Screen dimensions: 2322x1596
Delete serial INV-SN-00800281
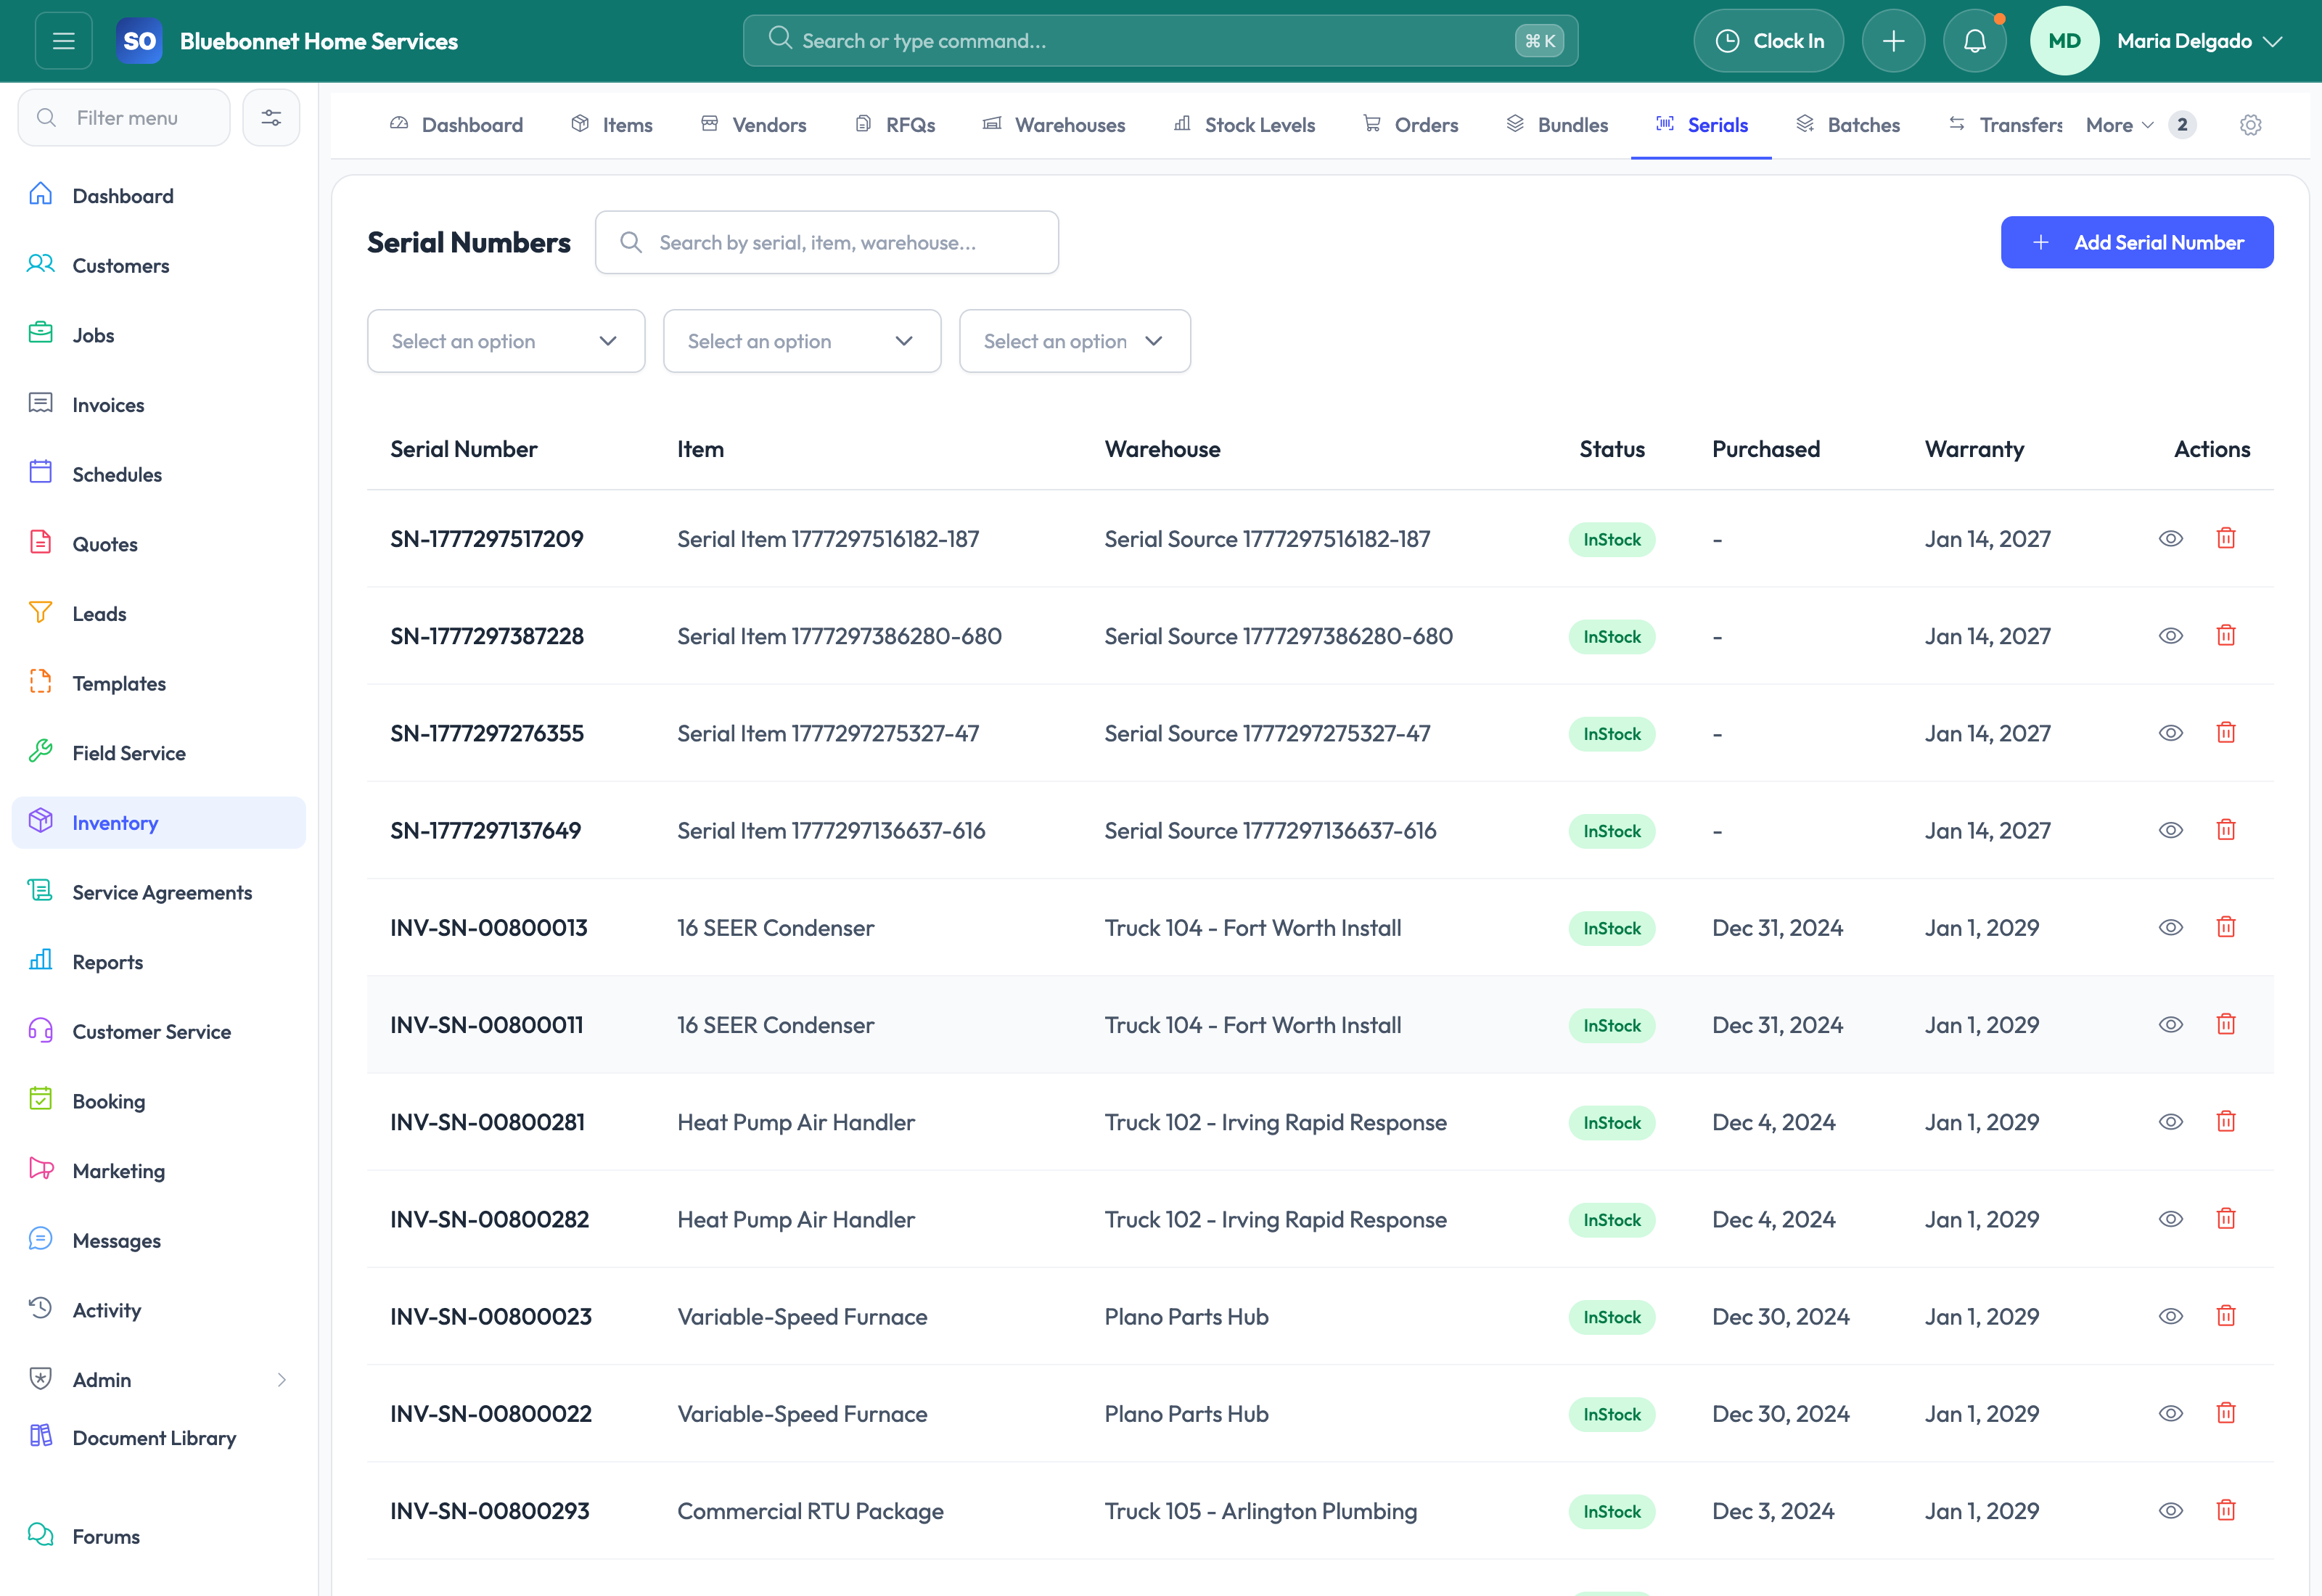tap(2226, 1121)
